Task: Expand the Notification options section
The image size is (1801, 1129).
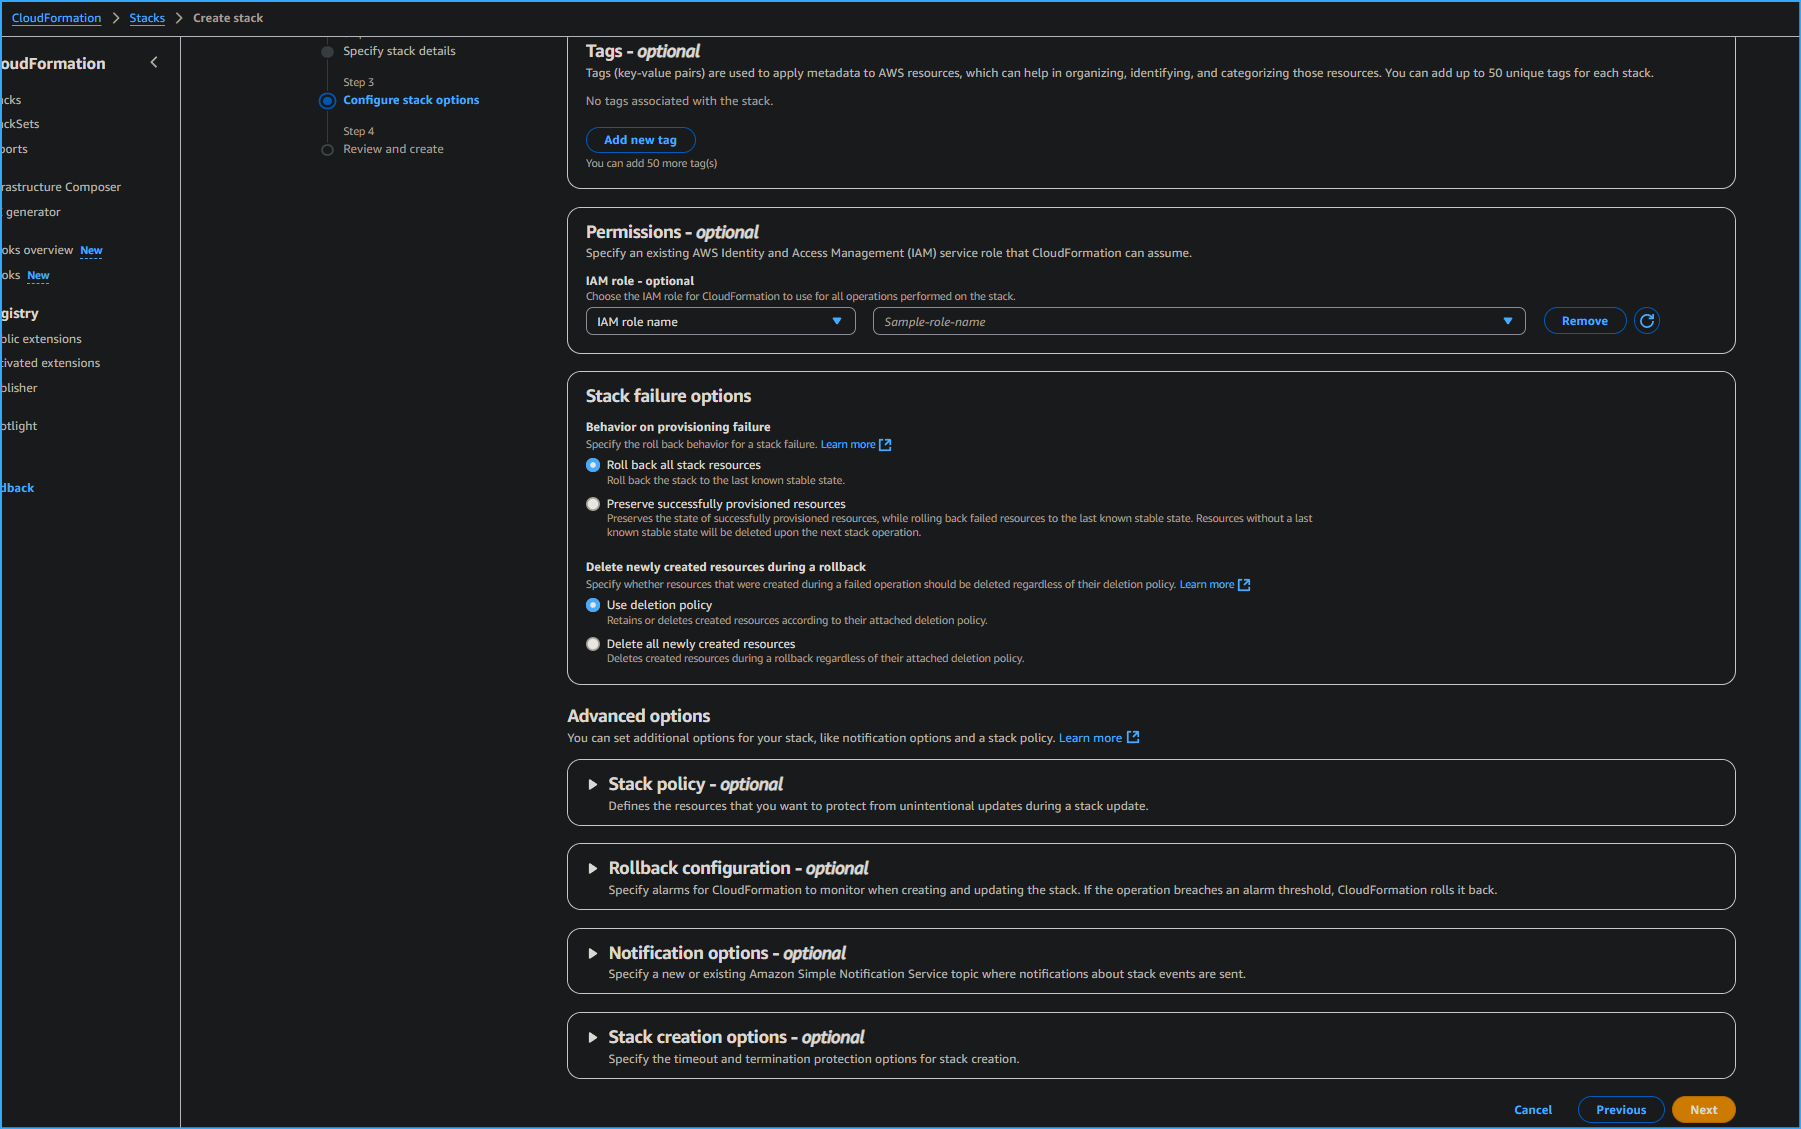Action: [592, 953]
